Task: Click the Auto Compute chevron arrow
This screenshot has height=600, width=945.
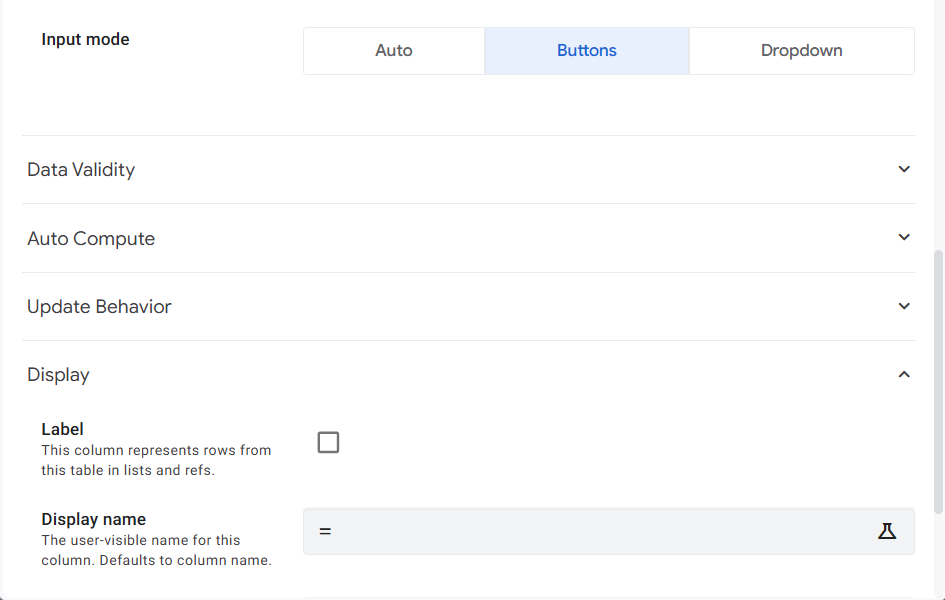Action: [x=904, y=237]
